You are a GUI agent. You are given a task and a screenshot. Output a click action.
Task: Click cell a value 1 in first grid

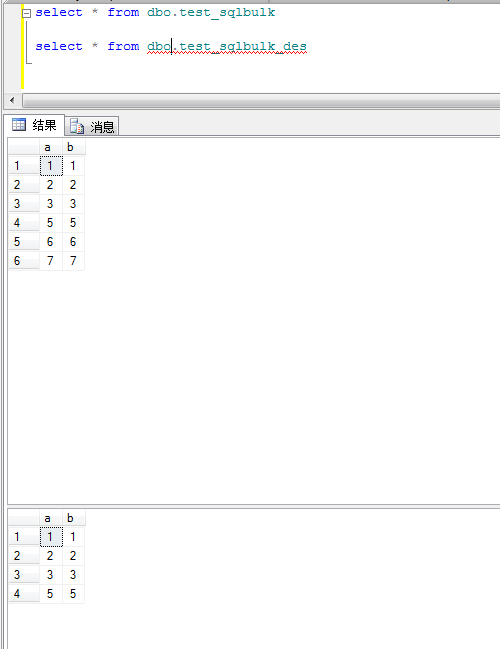pyautogui.click(x=51, y=166)
